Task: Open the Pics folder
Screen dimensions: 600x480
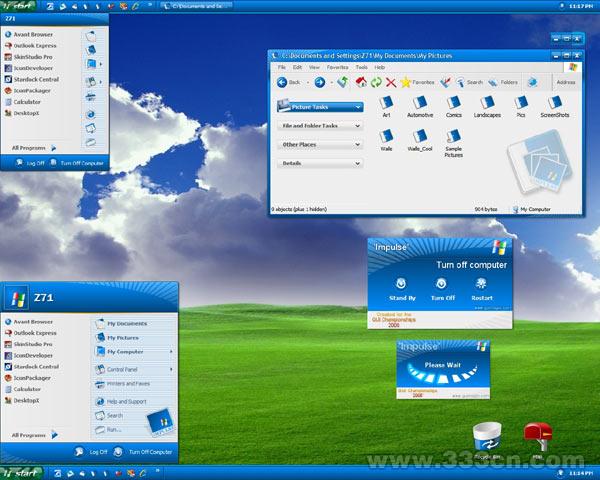Action: [x=521, y=106]
